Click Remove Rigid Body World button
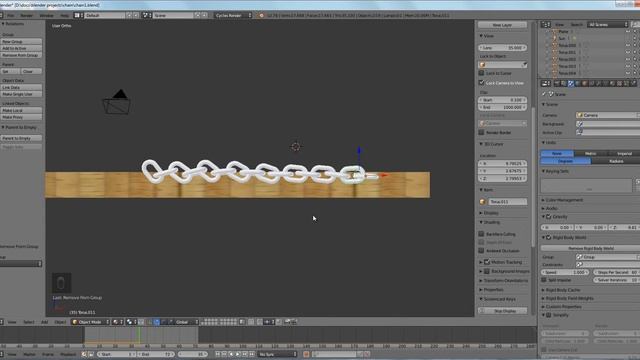Image resolution: width=640 pixels, height=360 pixels. (591, 248)
